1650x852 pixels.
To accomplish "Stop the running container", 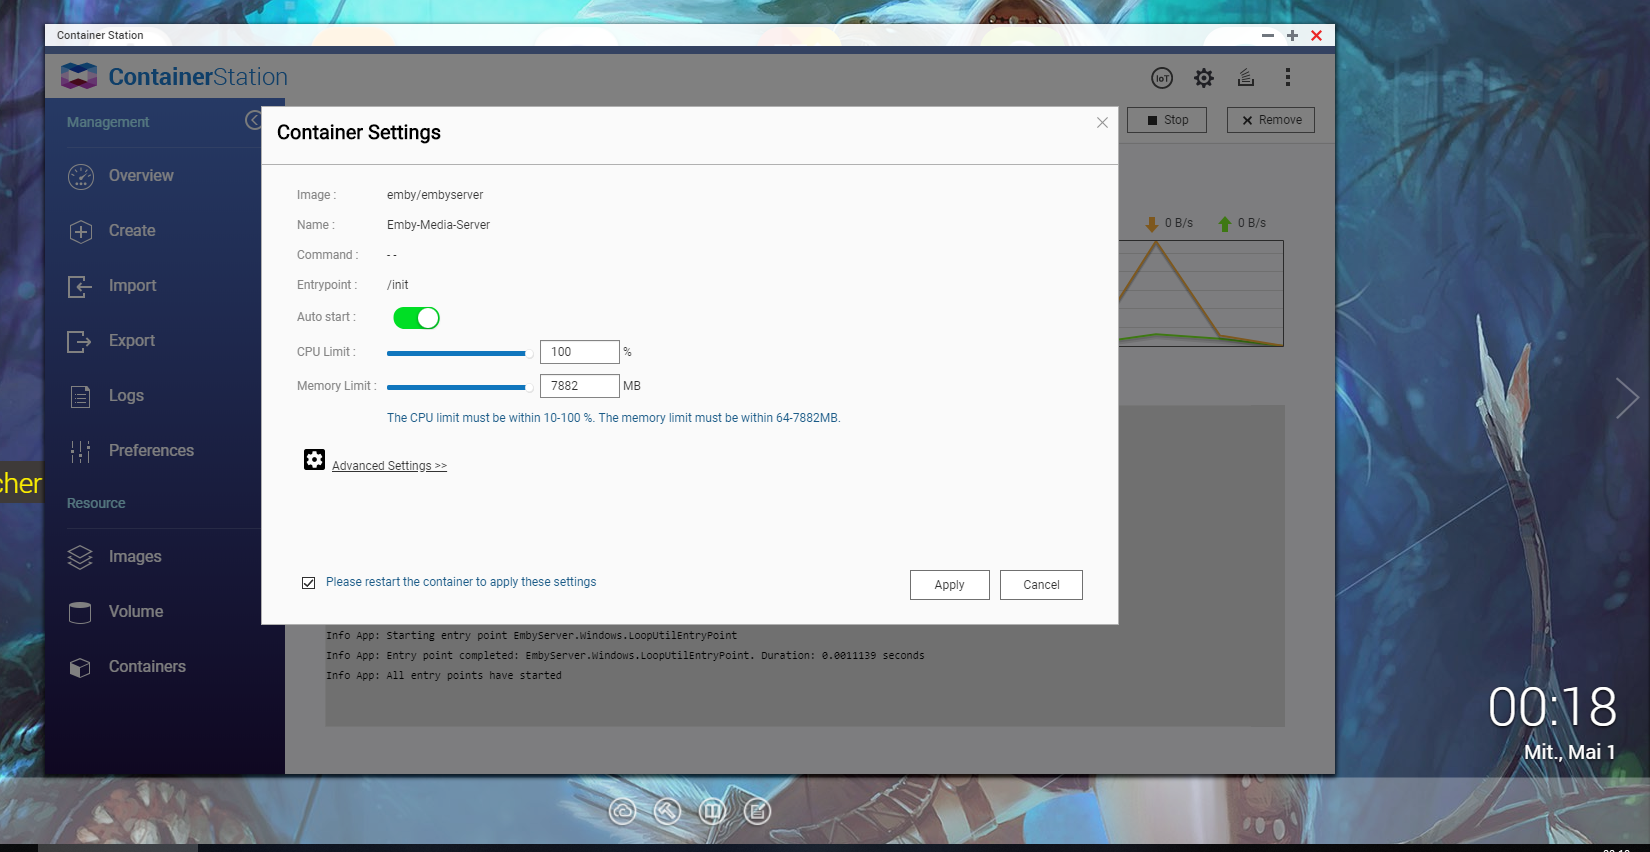I will [x=1167, y=120].
